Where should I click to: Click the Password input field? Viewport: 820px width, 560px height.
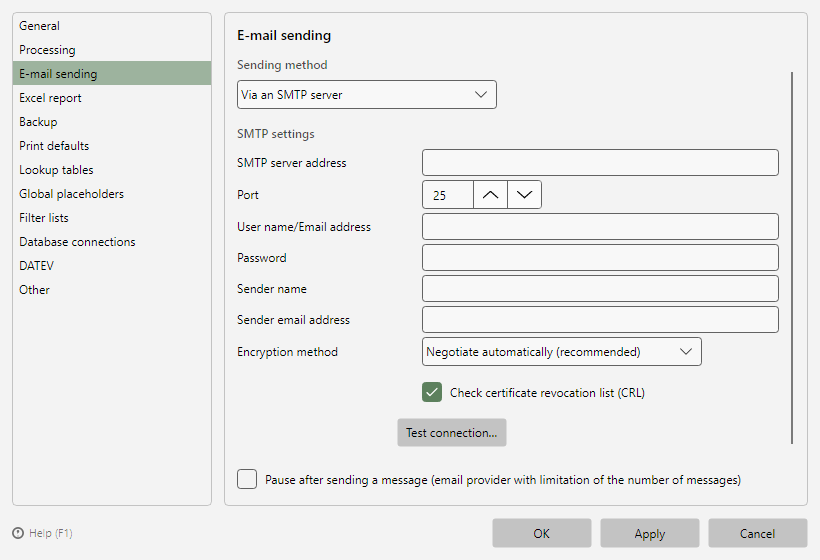(600, 257)
